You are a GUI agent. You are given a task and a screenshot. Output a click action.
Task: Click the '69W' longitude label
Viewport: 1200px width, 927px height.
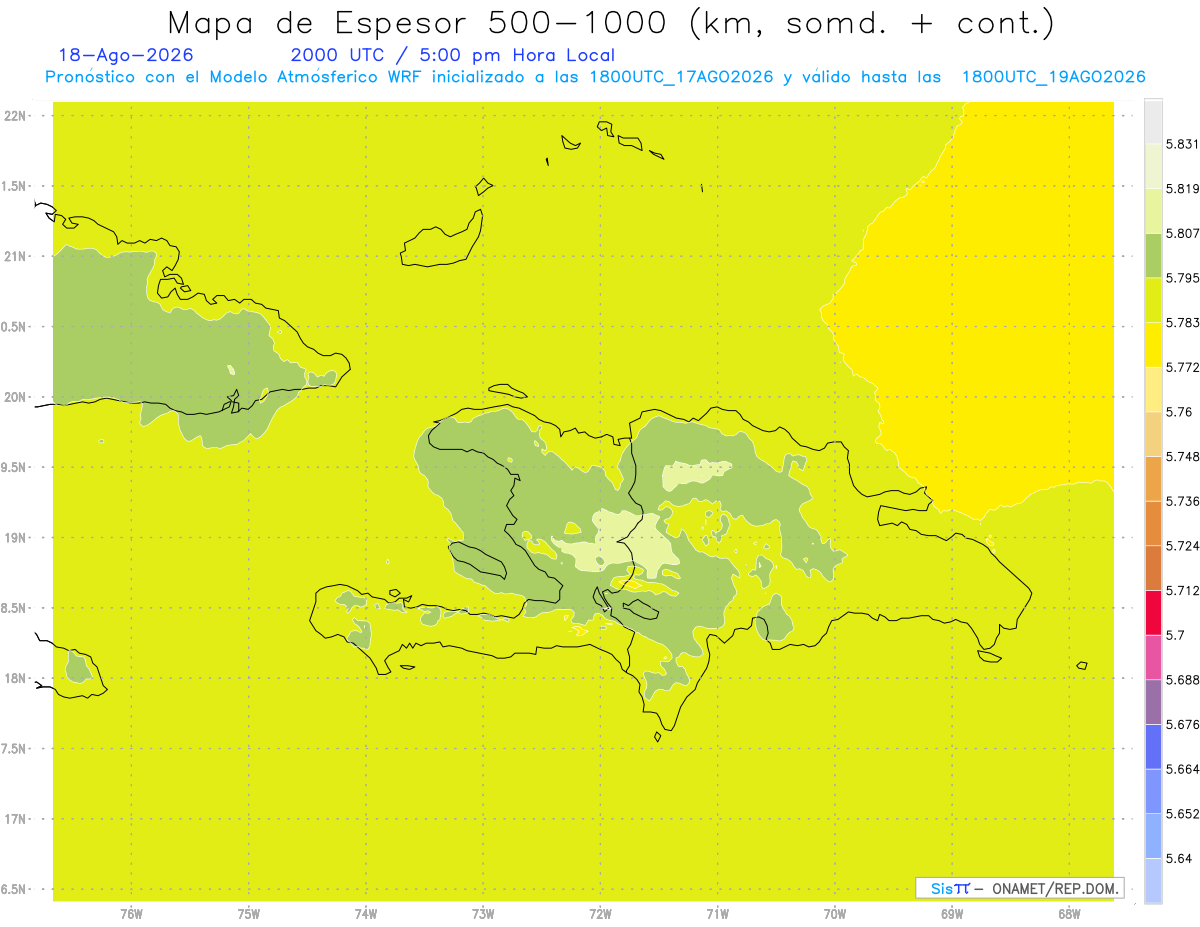pyautogui.click(x=952, y=914)
